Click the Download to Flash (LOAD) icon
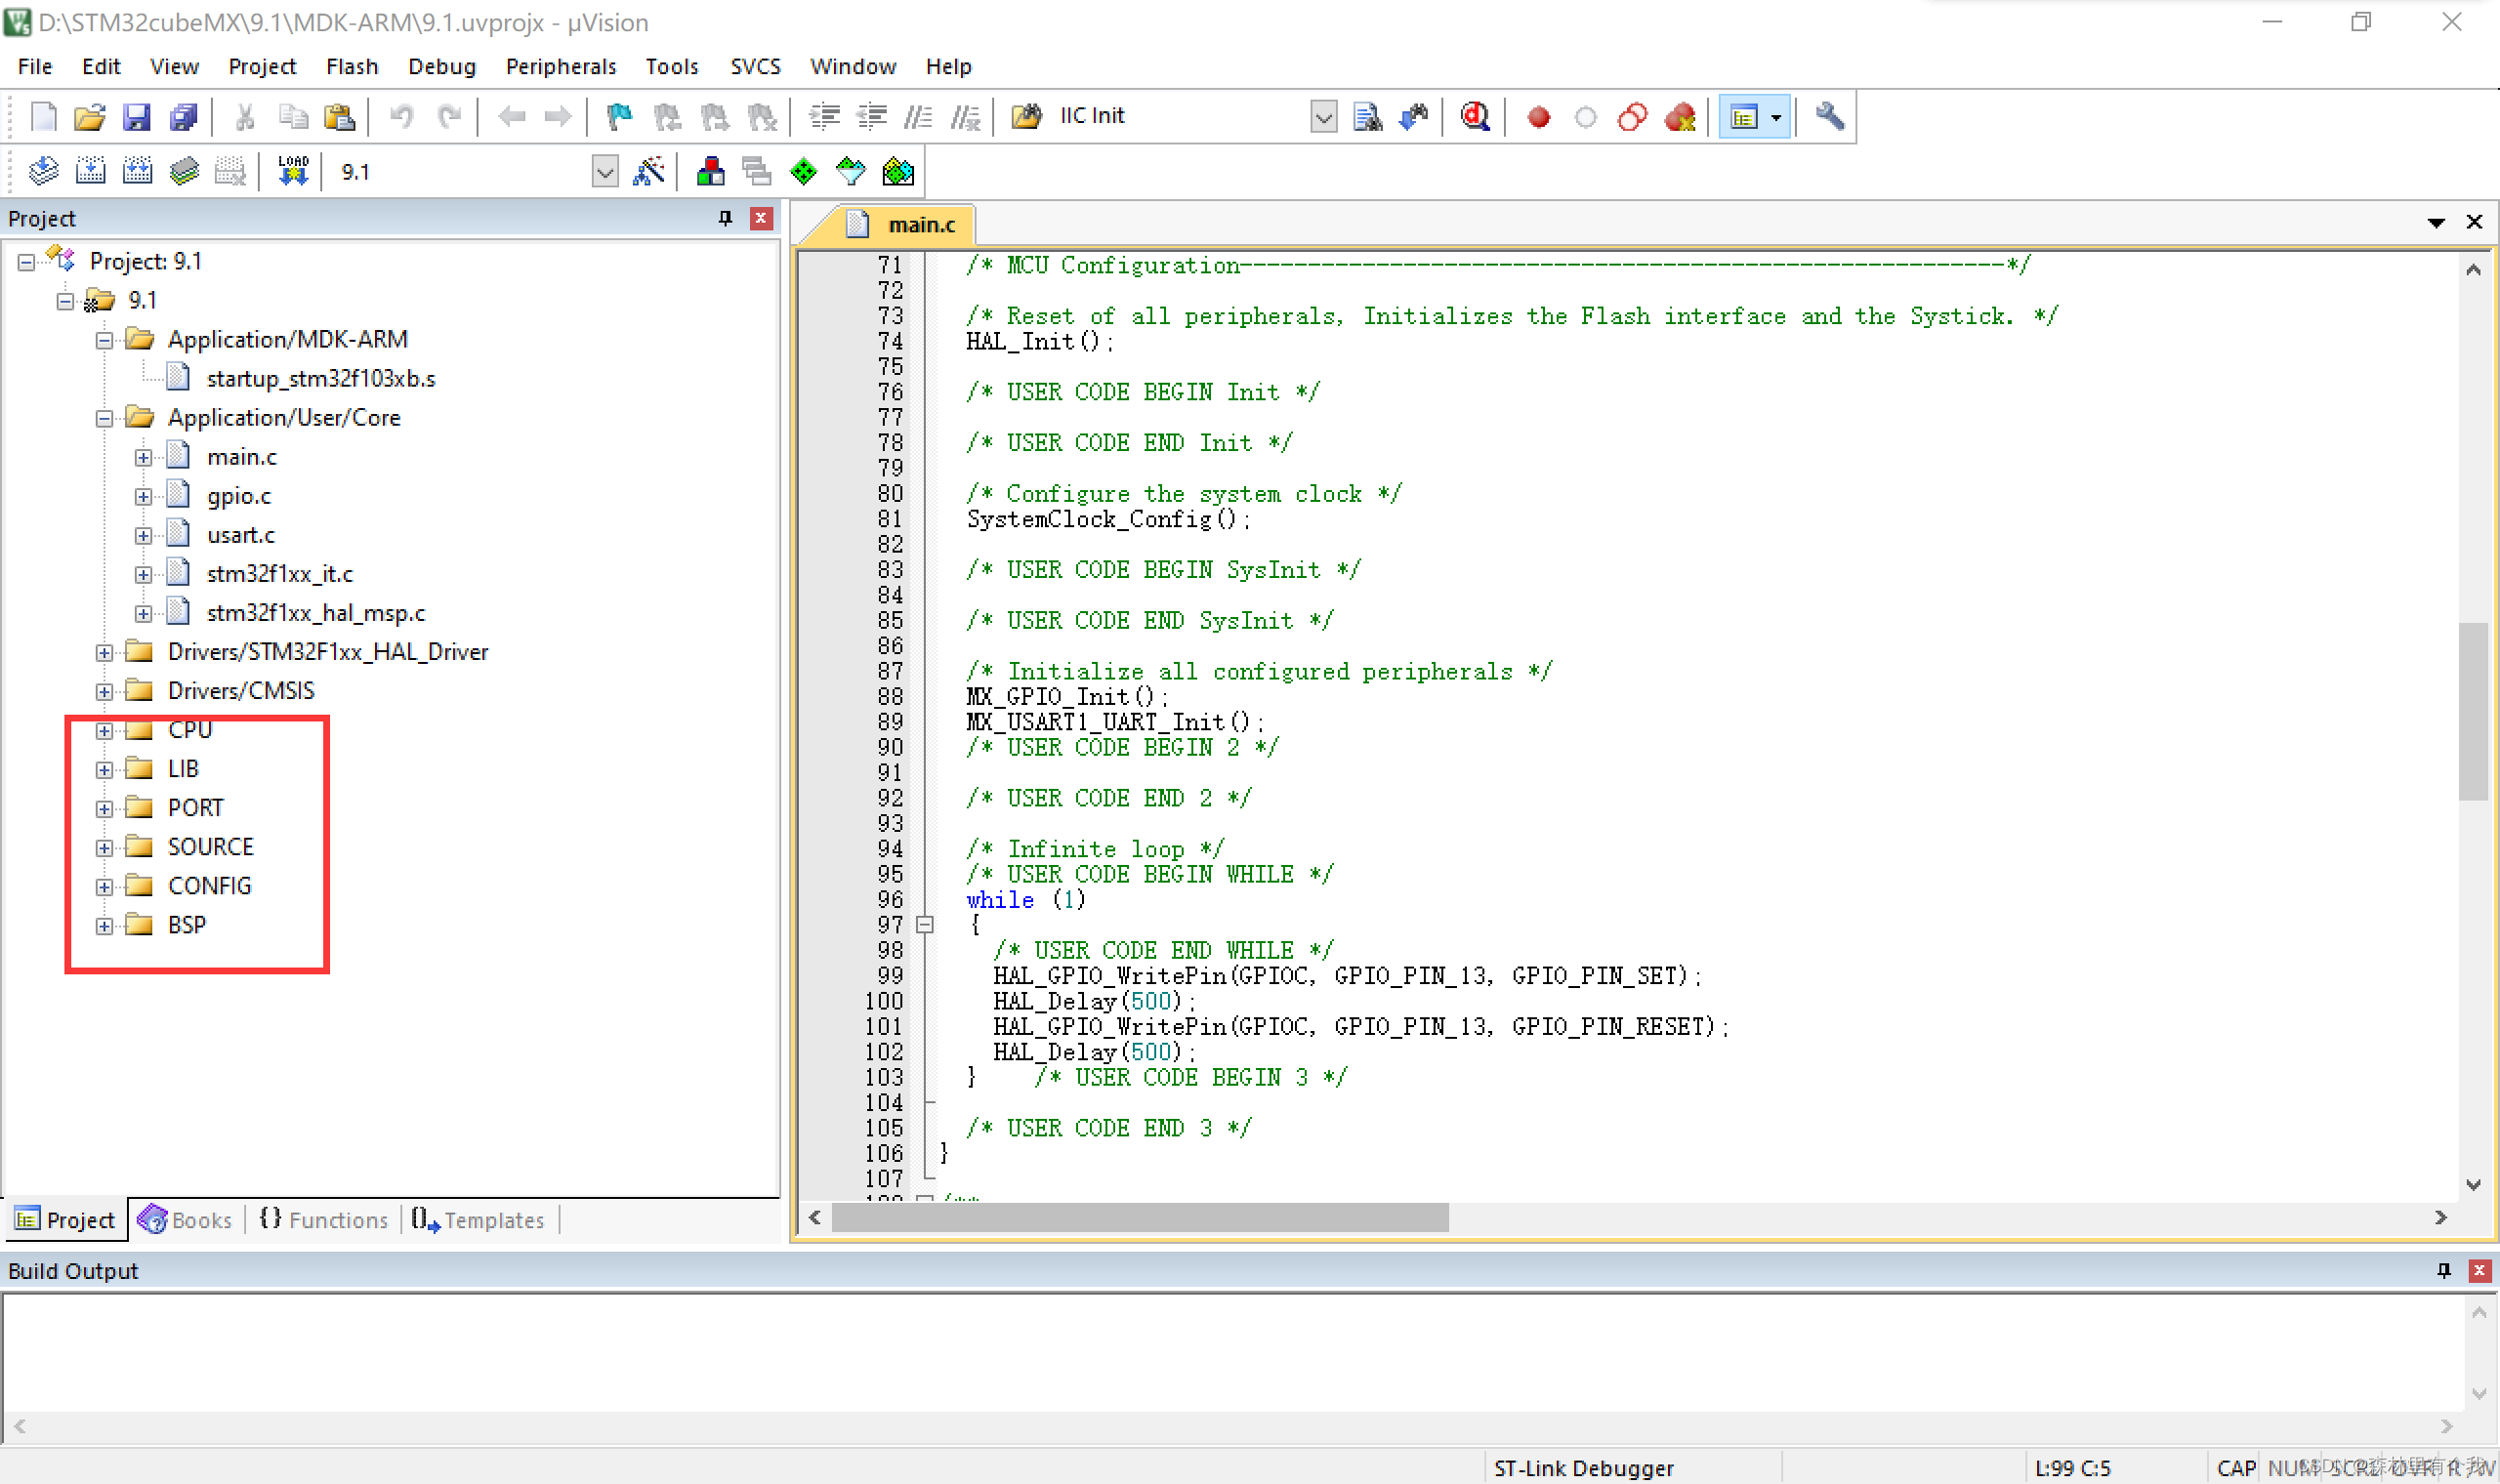This screenshot has width=2500, height=1484. (293, 172)
